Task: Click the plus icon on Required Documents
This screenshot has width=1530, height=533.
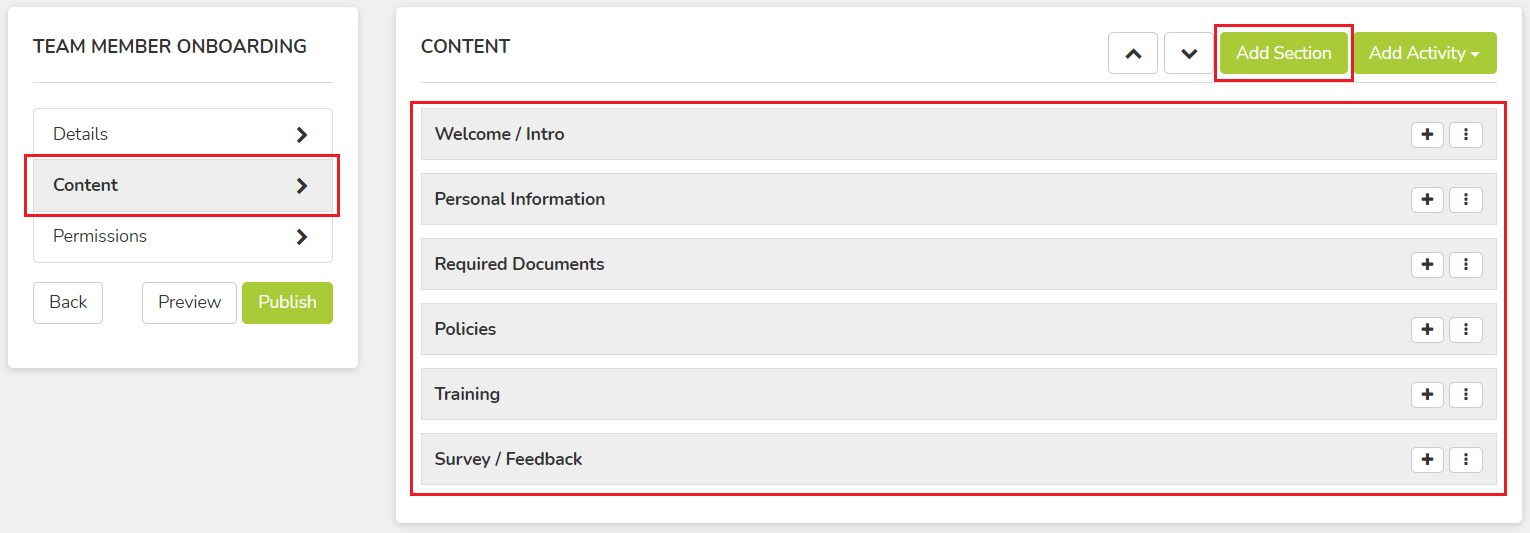Action: (x=1427, y=265)
